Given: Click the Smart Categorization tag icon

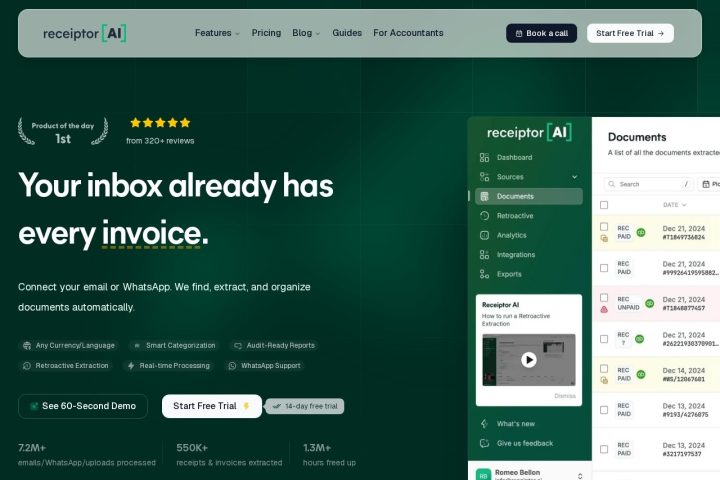Looking at the screenshot, I should [x=136, y=345].
